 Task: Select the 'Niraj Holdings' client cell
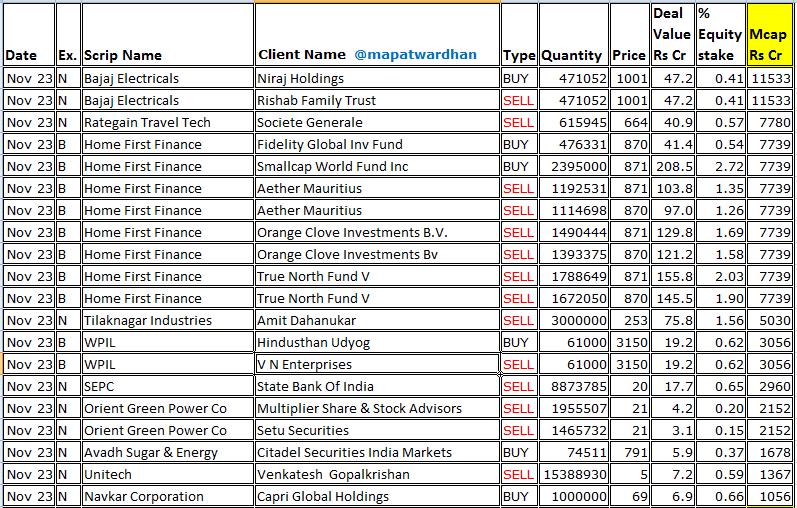point(378,78)
